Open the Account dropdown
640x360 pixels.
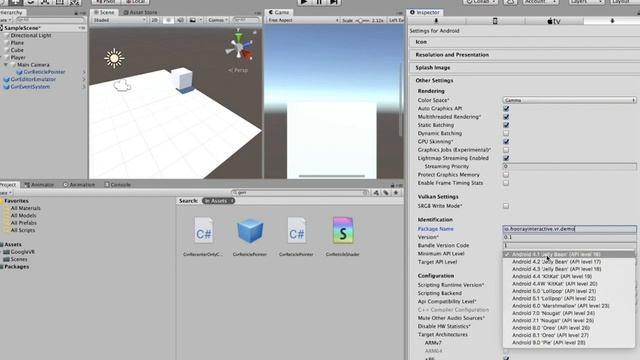coord(540,2)
